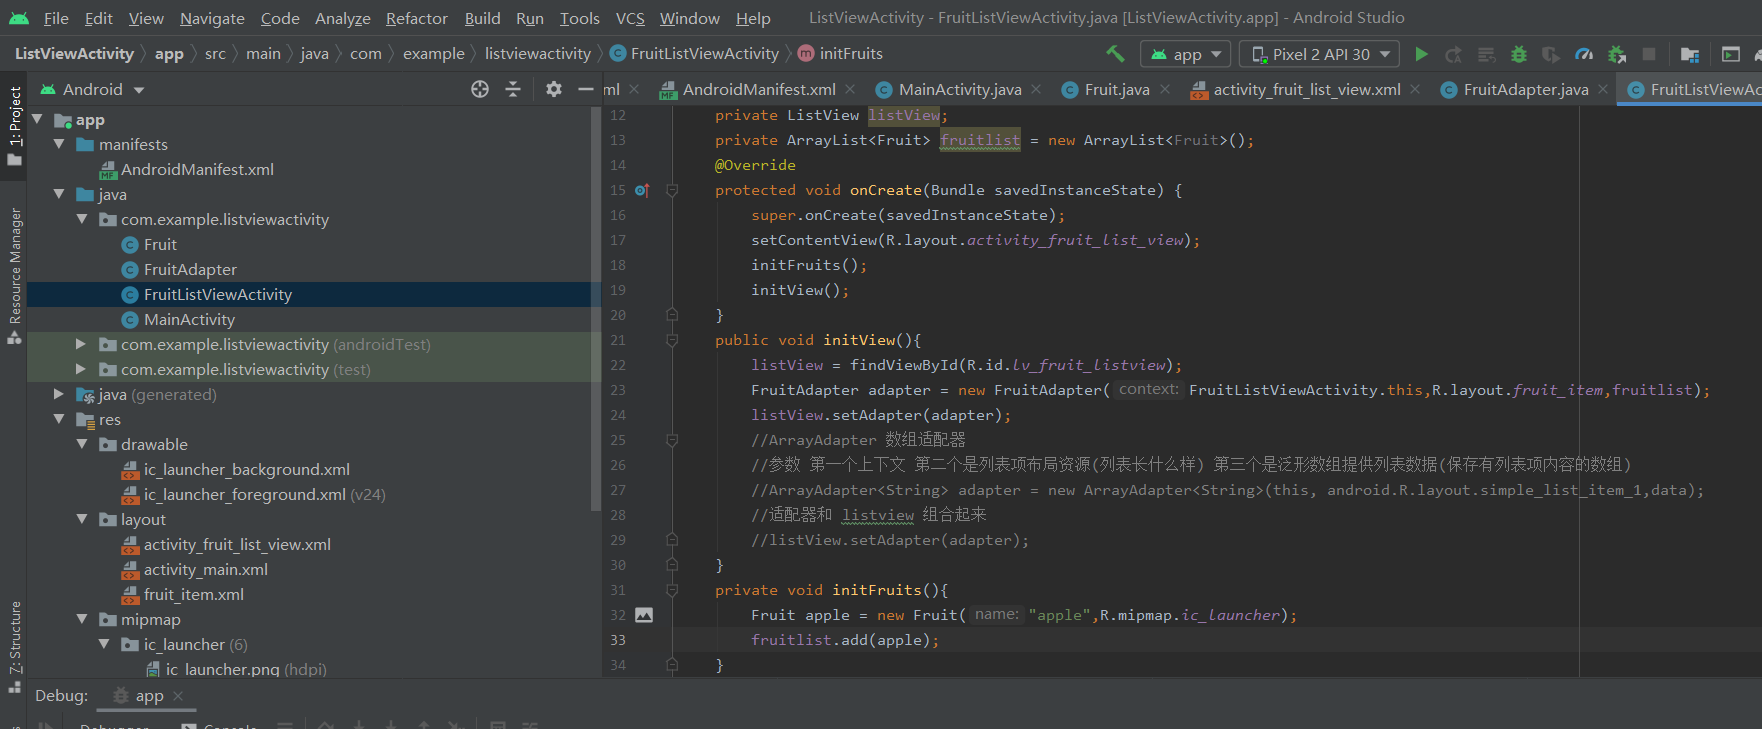Screen dimensions: 1762x729
Task: Click Select Opened File target icon
Action: point(480,89)
